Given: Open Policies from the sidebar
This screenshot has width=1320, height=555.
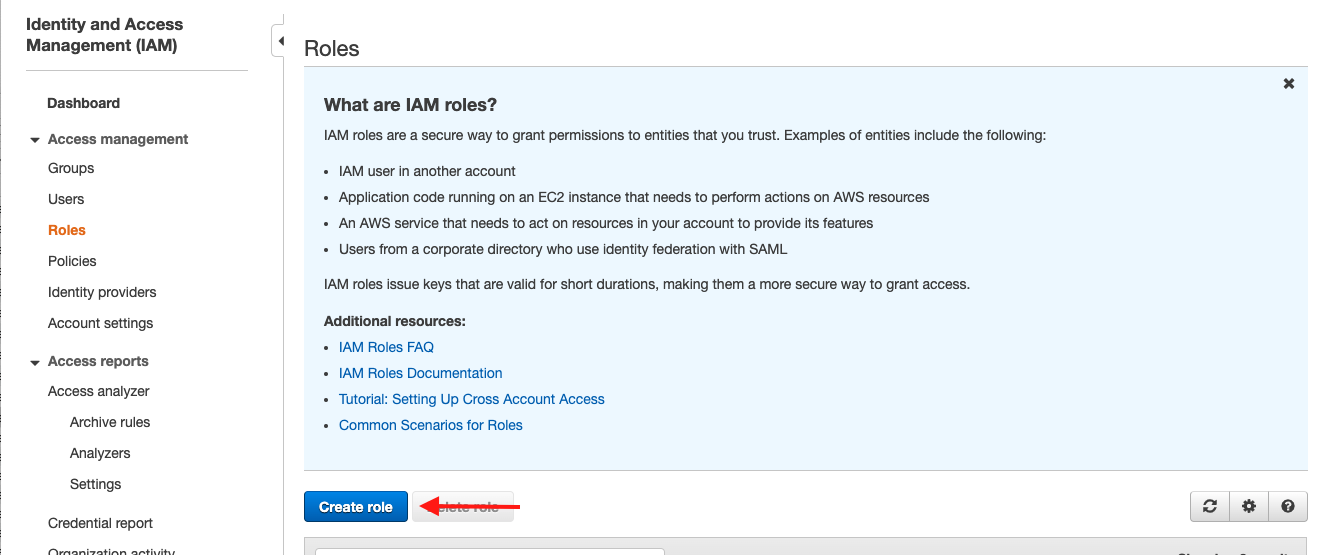Looking at the screenshot, I should (72, 261).
